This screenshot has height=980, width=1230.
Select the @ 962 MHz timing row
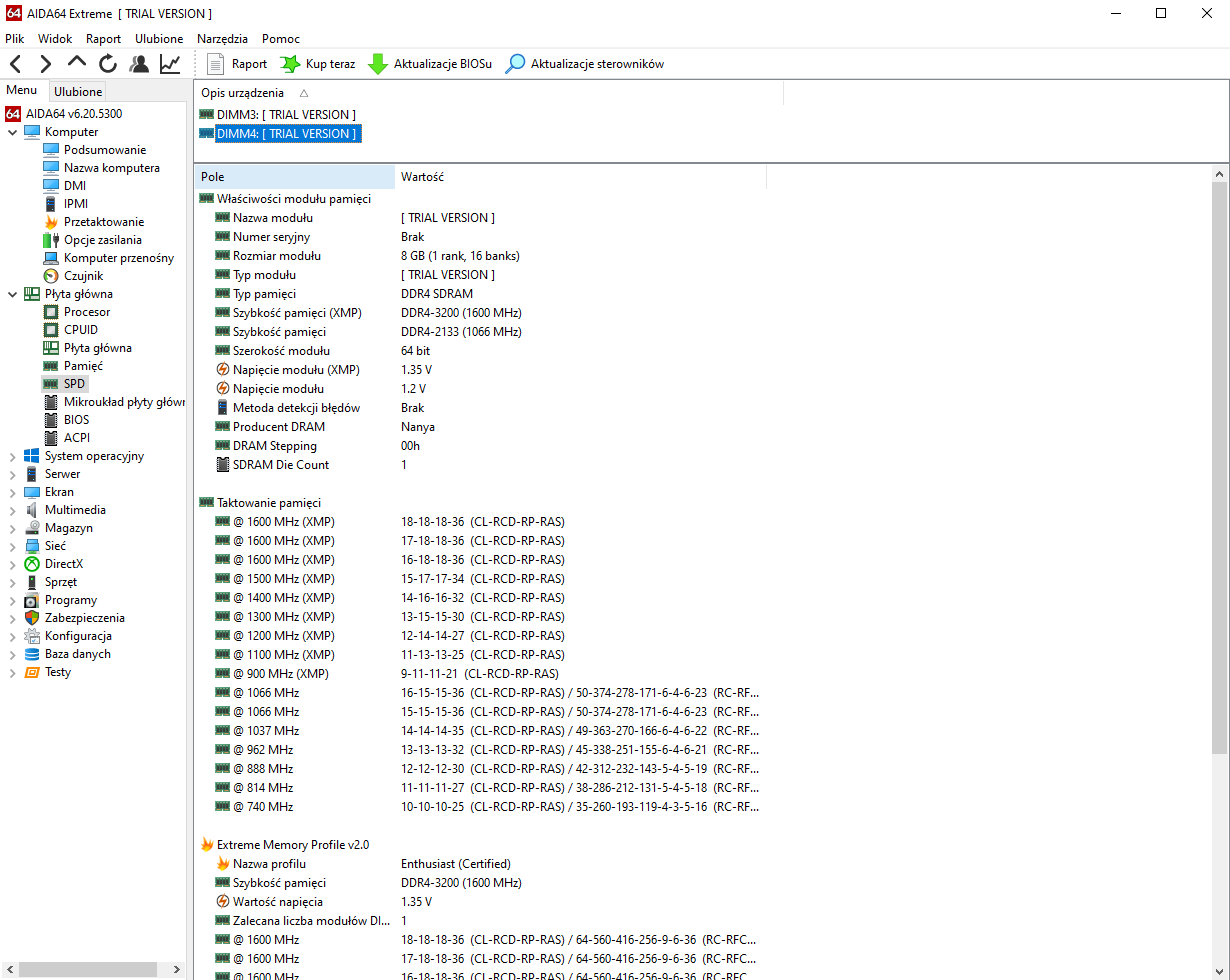(480, 750)
